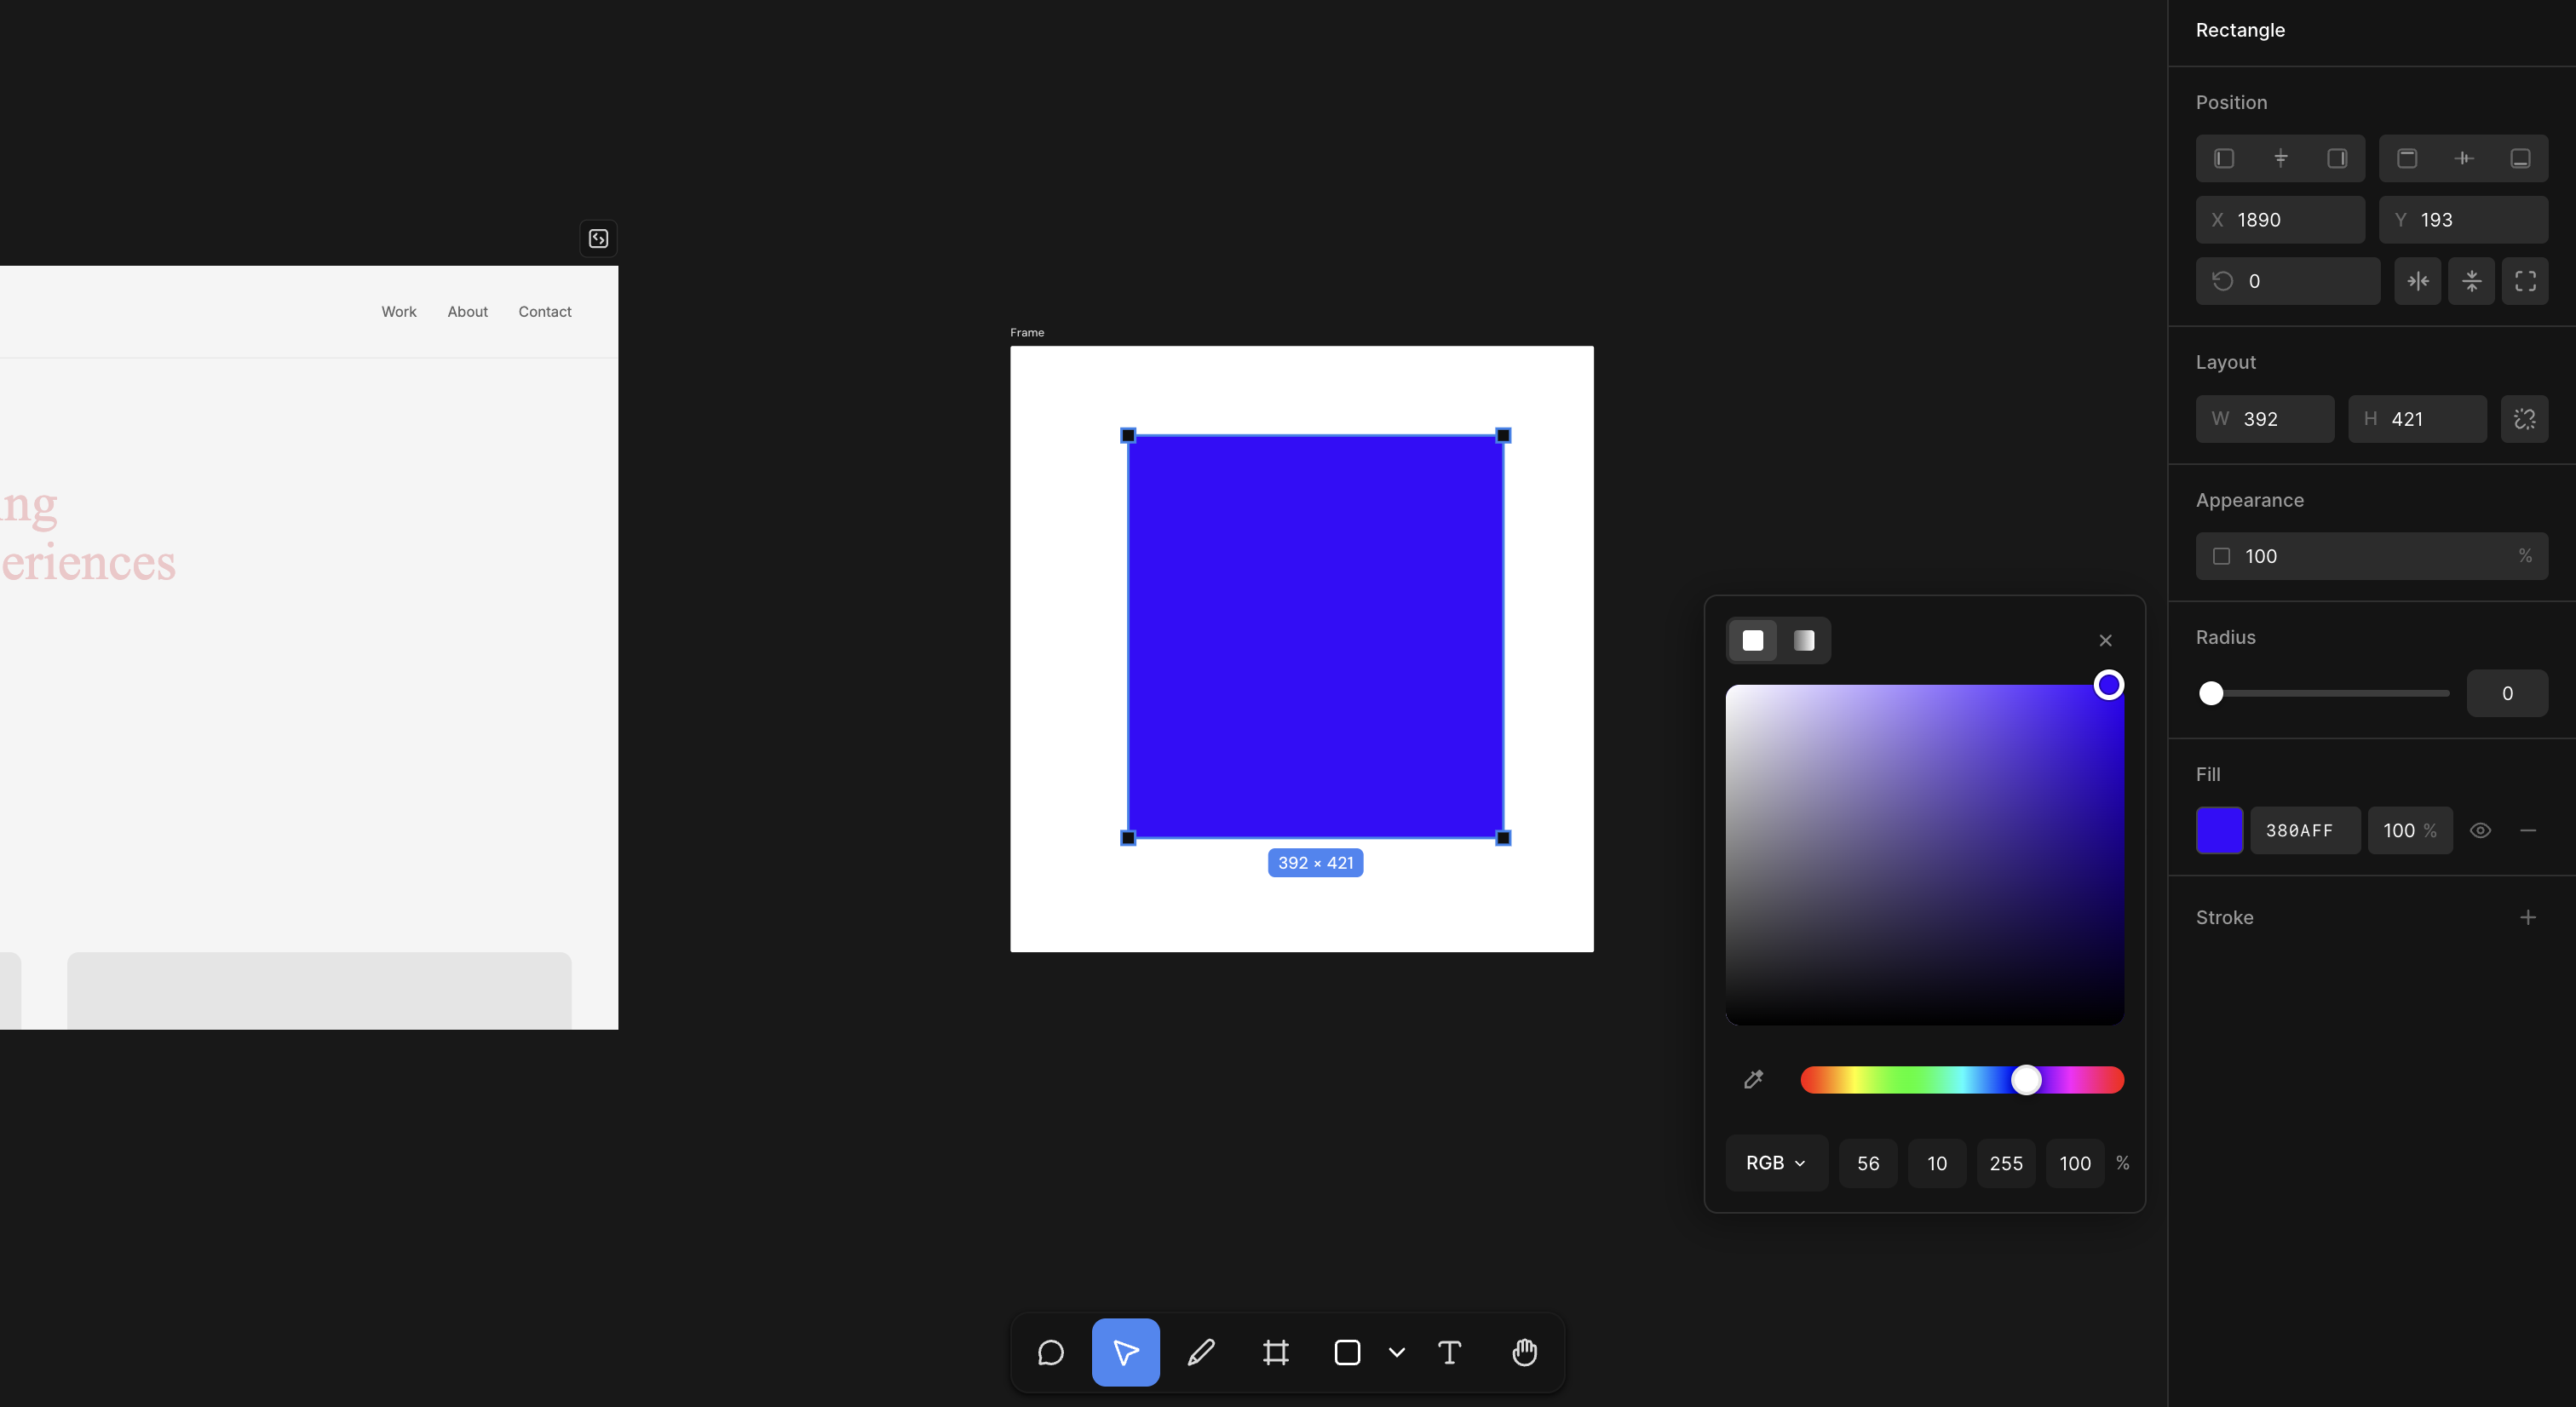Viewport: 2576px width, 1407px height.
Task: Open the RGB color mode dropdown
Action: 1776,1162
